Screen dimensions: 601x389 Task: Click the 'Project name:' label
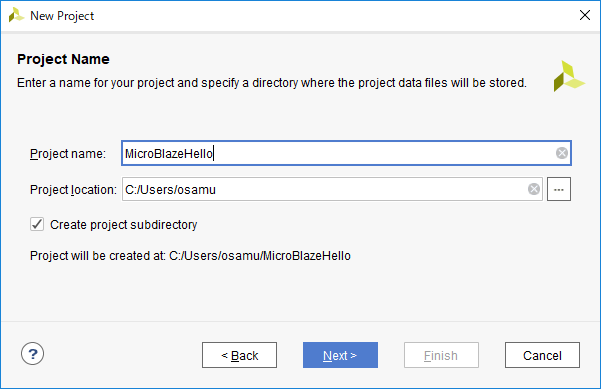pyautogui.click(x=68, y=154)
